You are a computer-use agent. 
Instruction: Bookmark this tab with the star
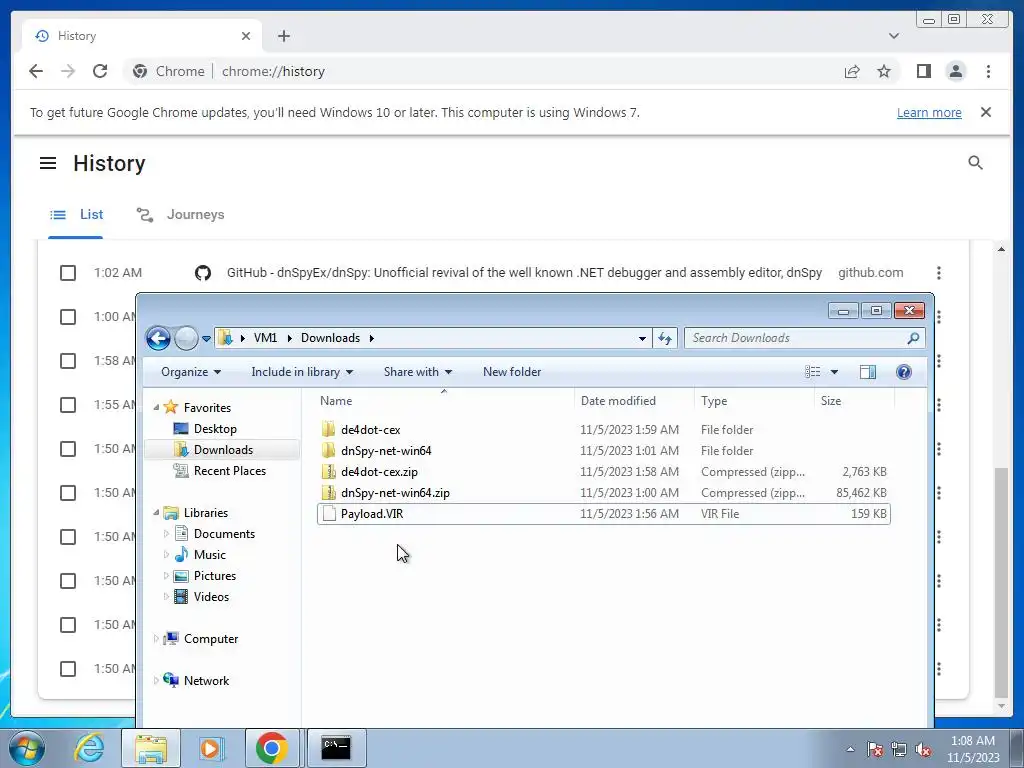coord(884,71)
